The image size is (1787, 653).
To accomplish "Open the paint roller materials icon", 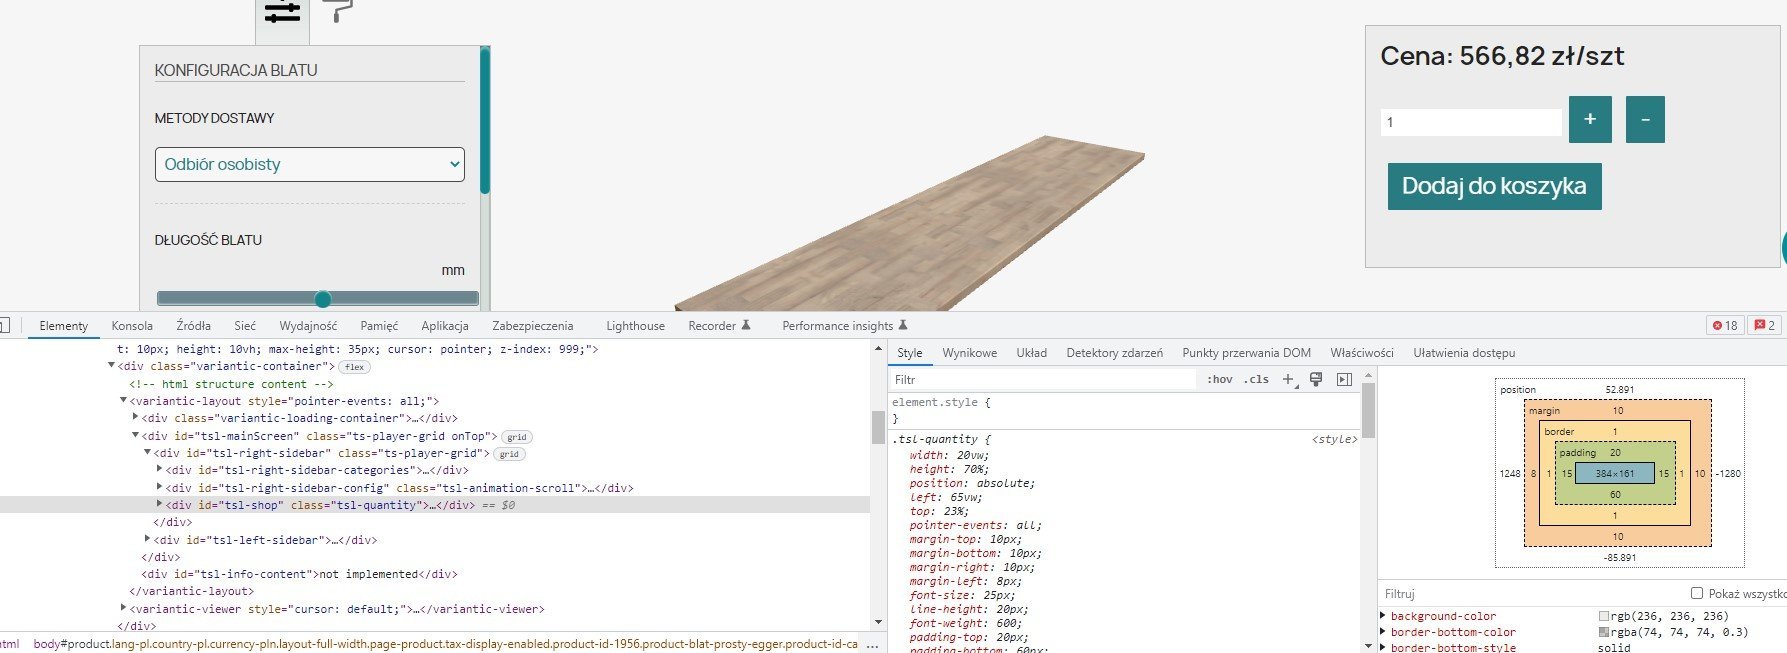I will [x=339, y=11].
